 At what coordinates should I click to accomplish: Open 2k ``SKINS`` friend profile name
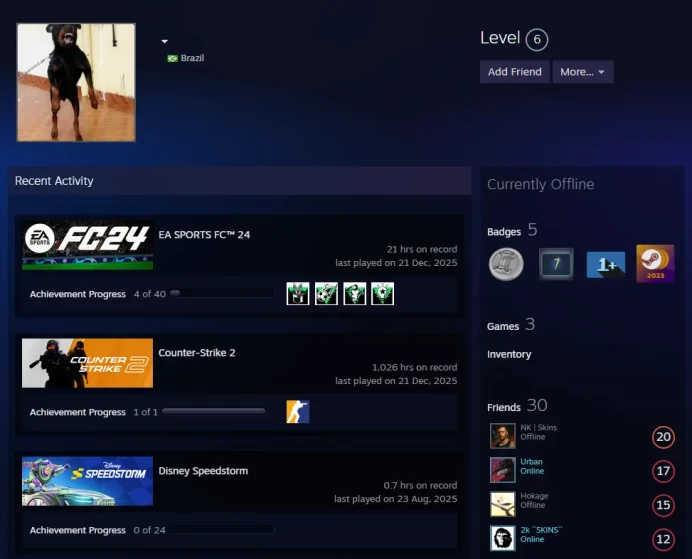tap(541, 530)
